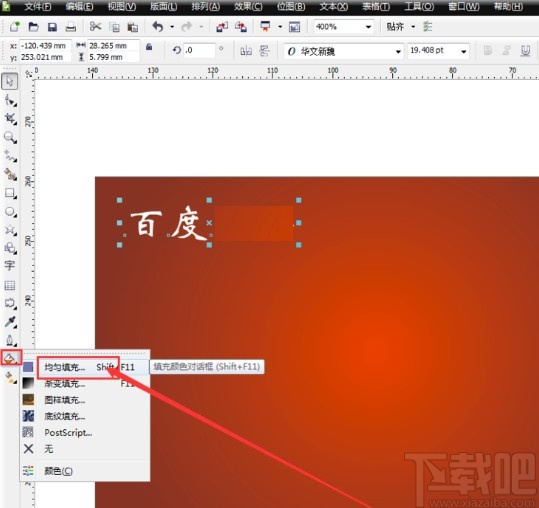Select the Interactive blend tool
The height and width of the screenshot is (508, 539).
(10, 303)
